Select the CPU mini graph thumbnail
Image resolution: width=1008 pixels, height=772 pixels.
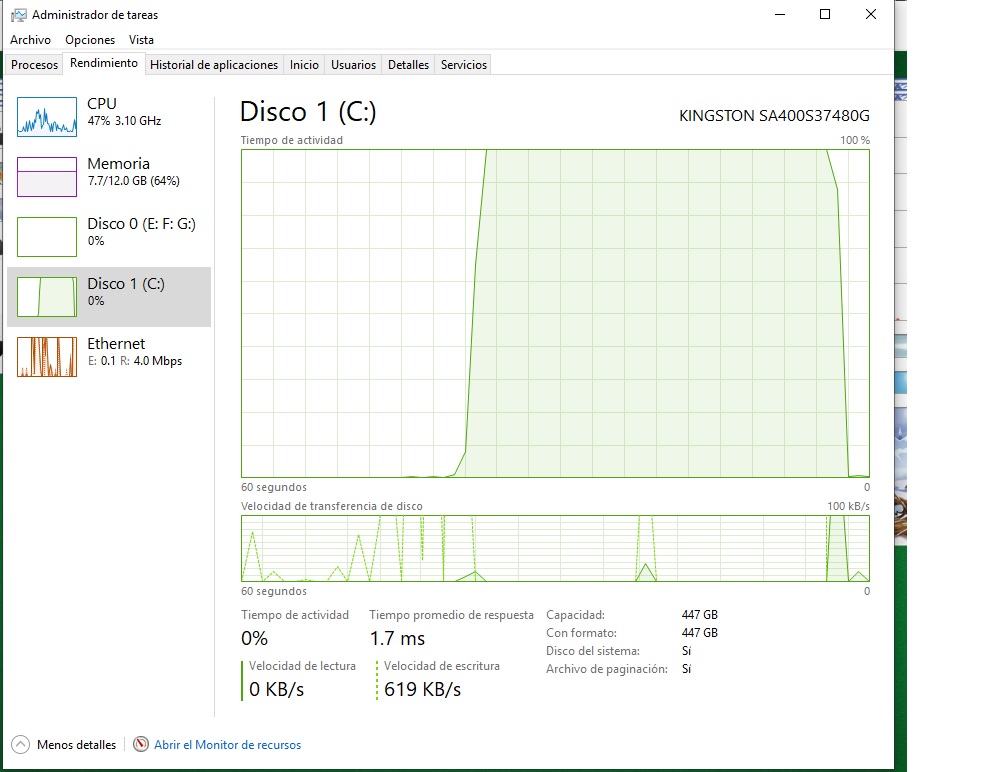[x=47, y=117]
